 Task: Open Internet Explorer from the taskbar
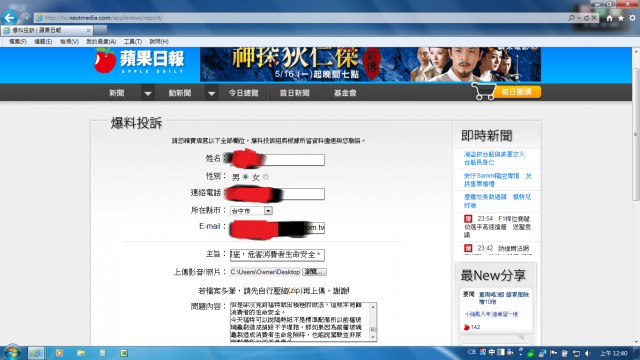[36, 353]
